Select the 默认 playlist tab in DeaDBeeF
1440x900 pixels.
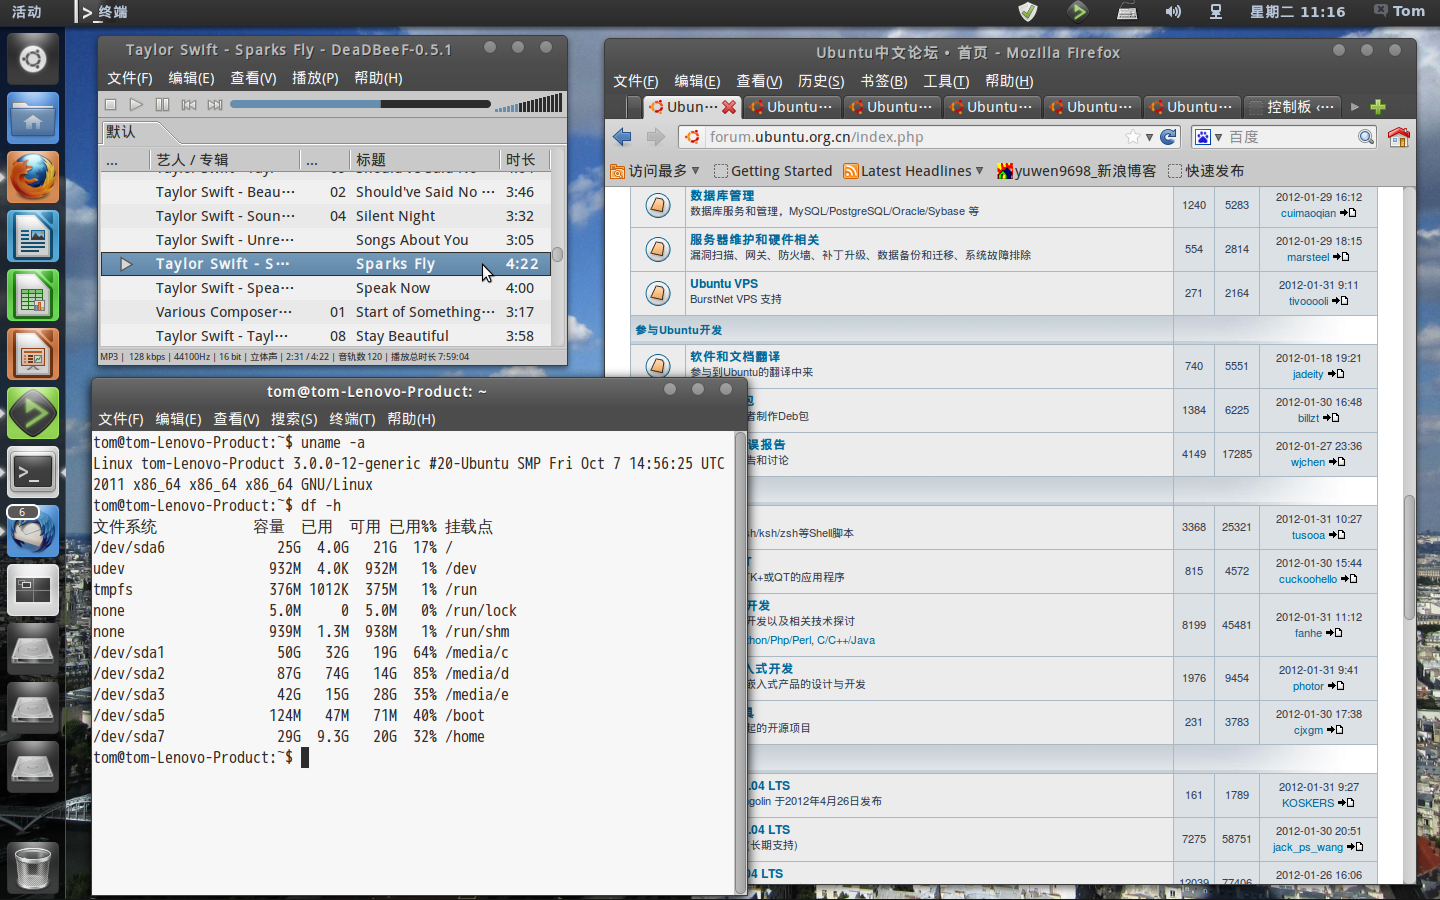tap(121, 131)
